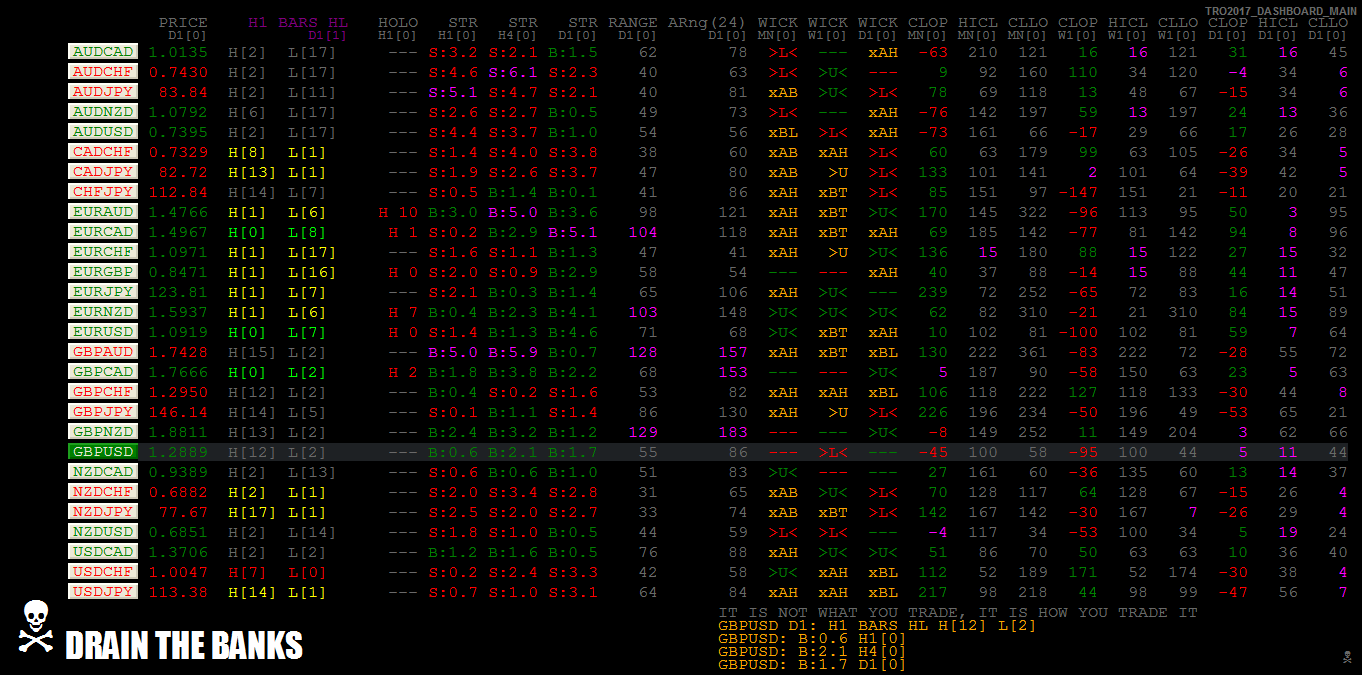The width and height of the screenshot is (1362, 675).
Task: Click the TRO2017_DASHBOARD_MAIN label
Action: point(1280,11)
